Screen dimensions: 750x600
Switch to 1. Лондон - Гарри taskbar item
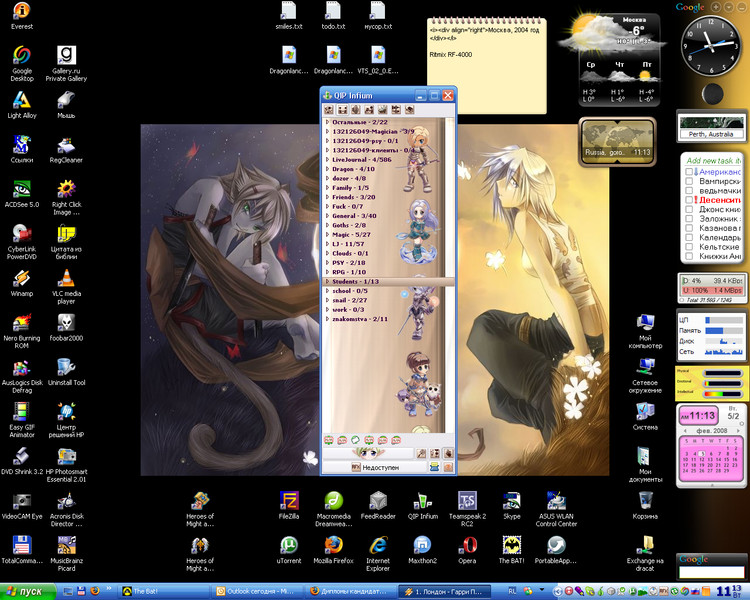pyautogui.click(x=444, y=591)
